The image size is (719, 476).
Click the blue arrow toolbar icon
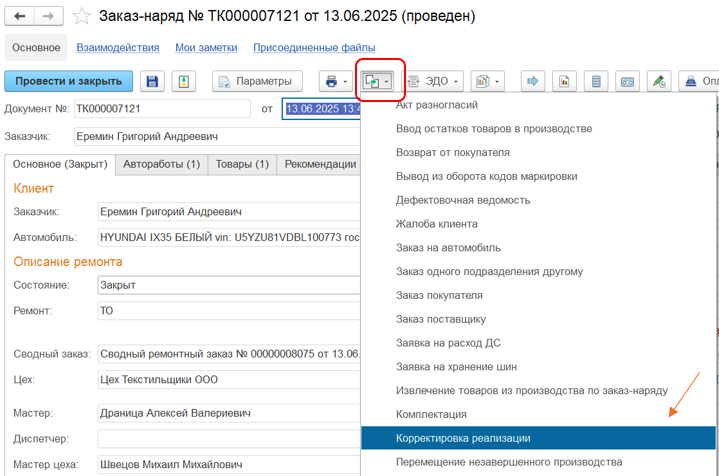533,81
